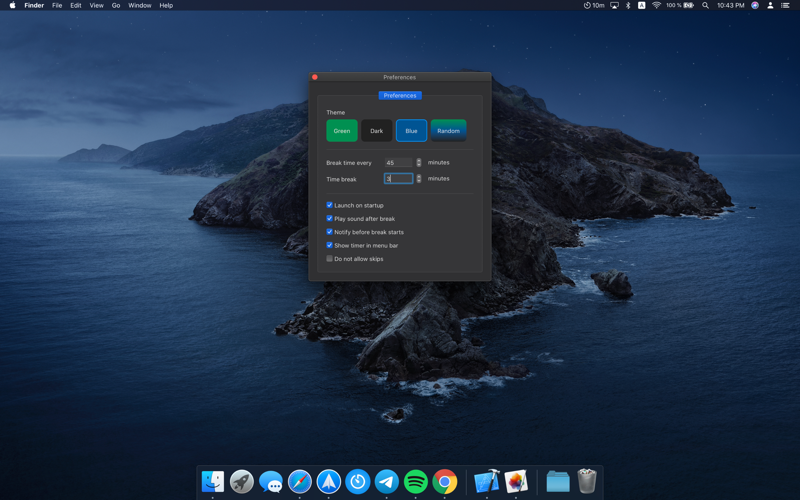Open Safari from the dock

coord(300,481)
